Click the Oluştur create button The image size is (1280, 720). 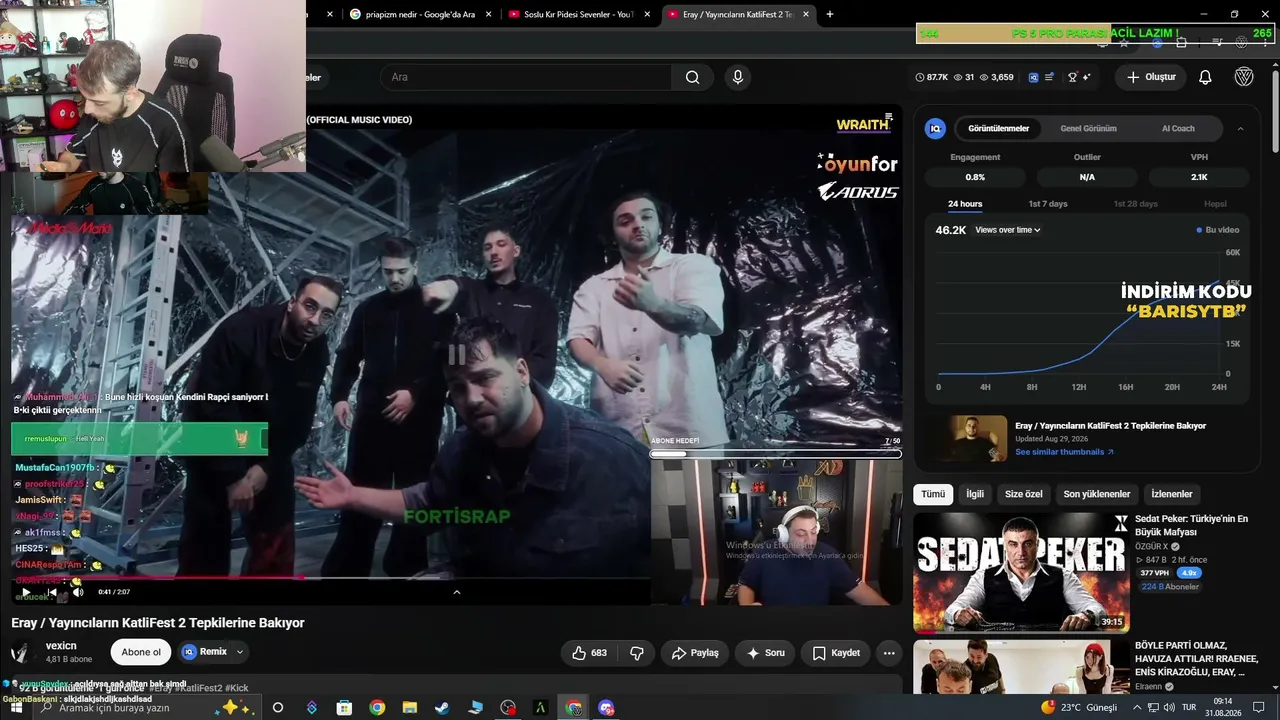click(x=1151, y=77)
